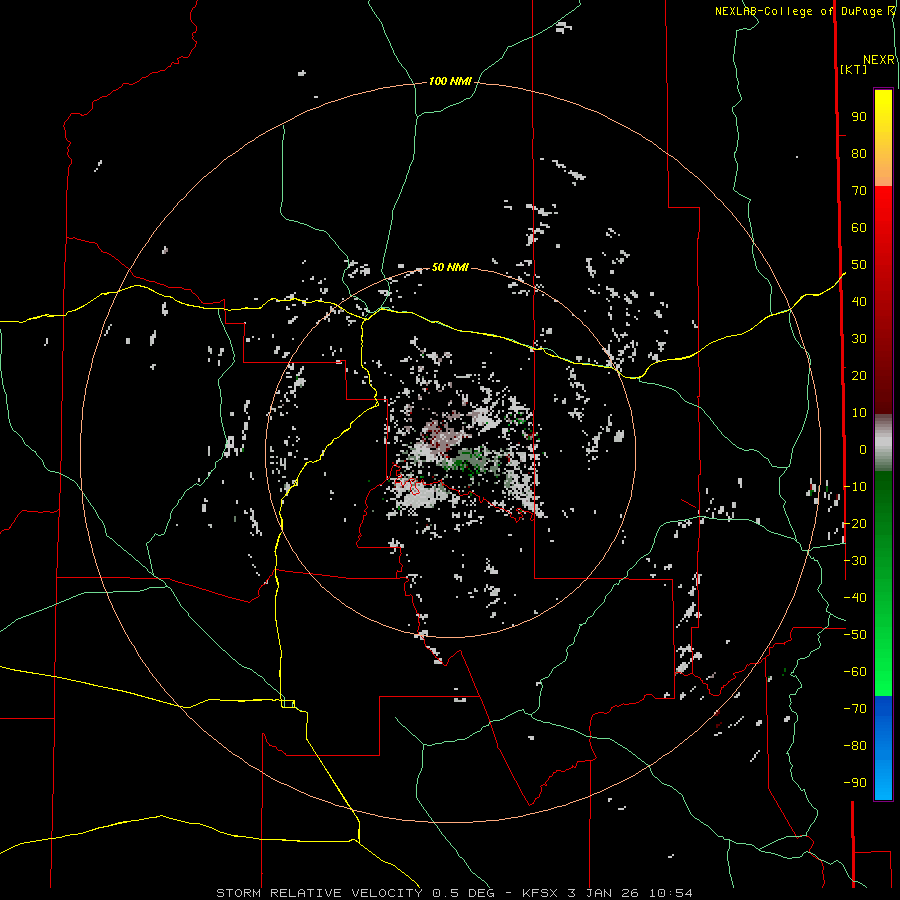This screenshot has width=900, height=900.
Task: Click the 10 value on the velocity scale
Action: pos(859,413)
